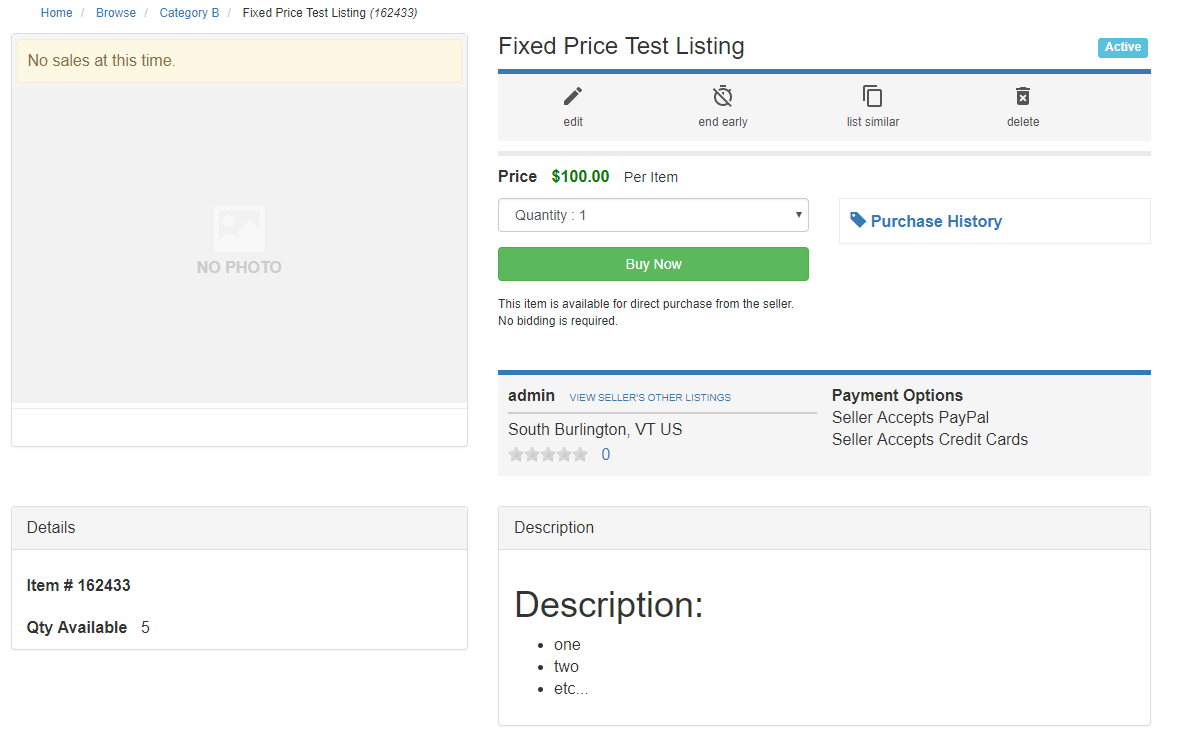Click the list similar label

[872, 122]
